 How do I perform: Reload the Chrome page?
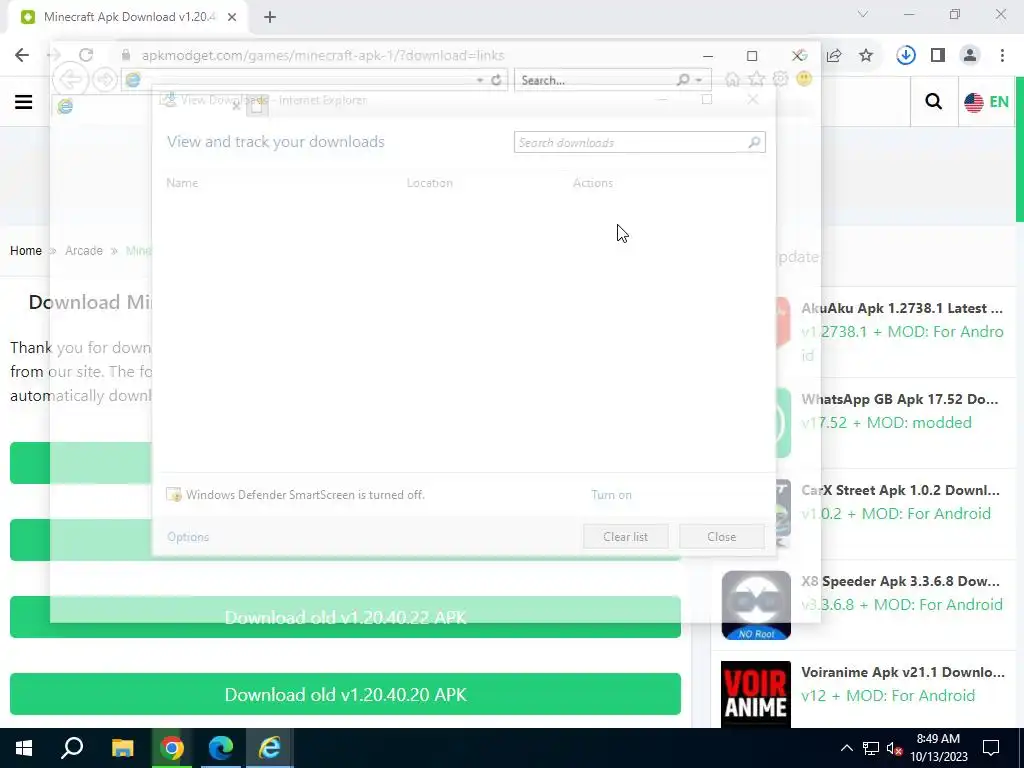click(x=86, y=55)
